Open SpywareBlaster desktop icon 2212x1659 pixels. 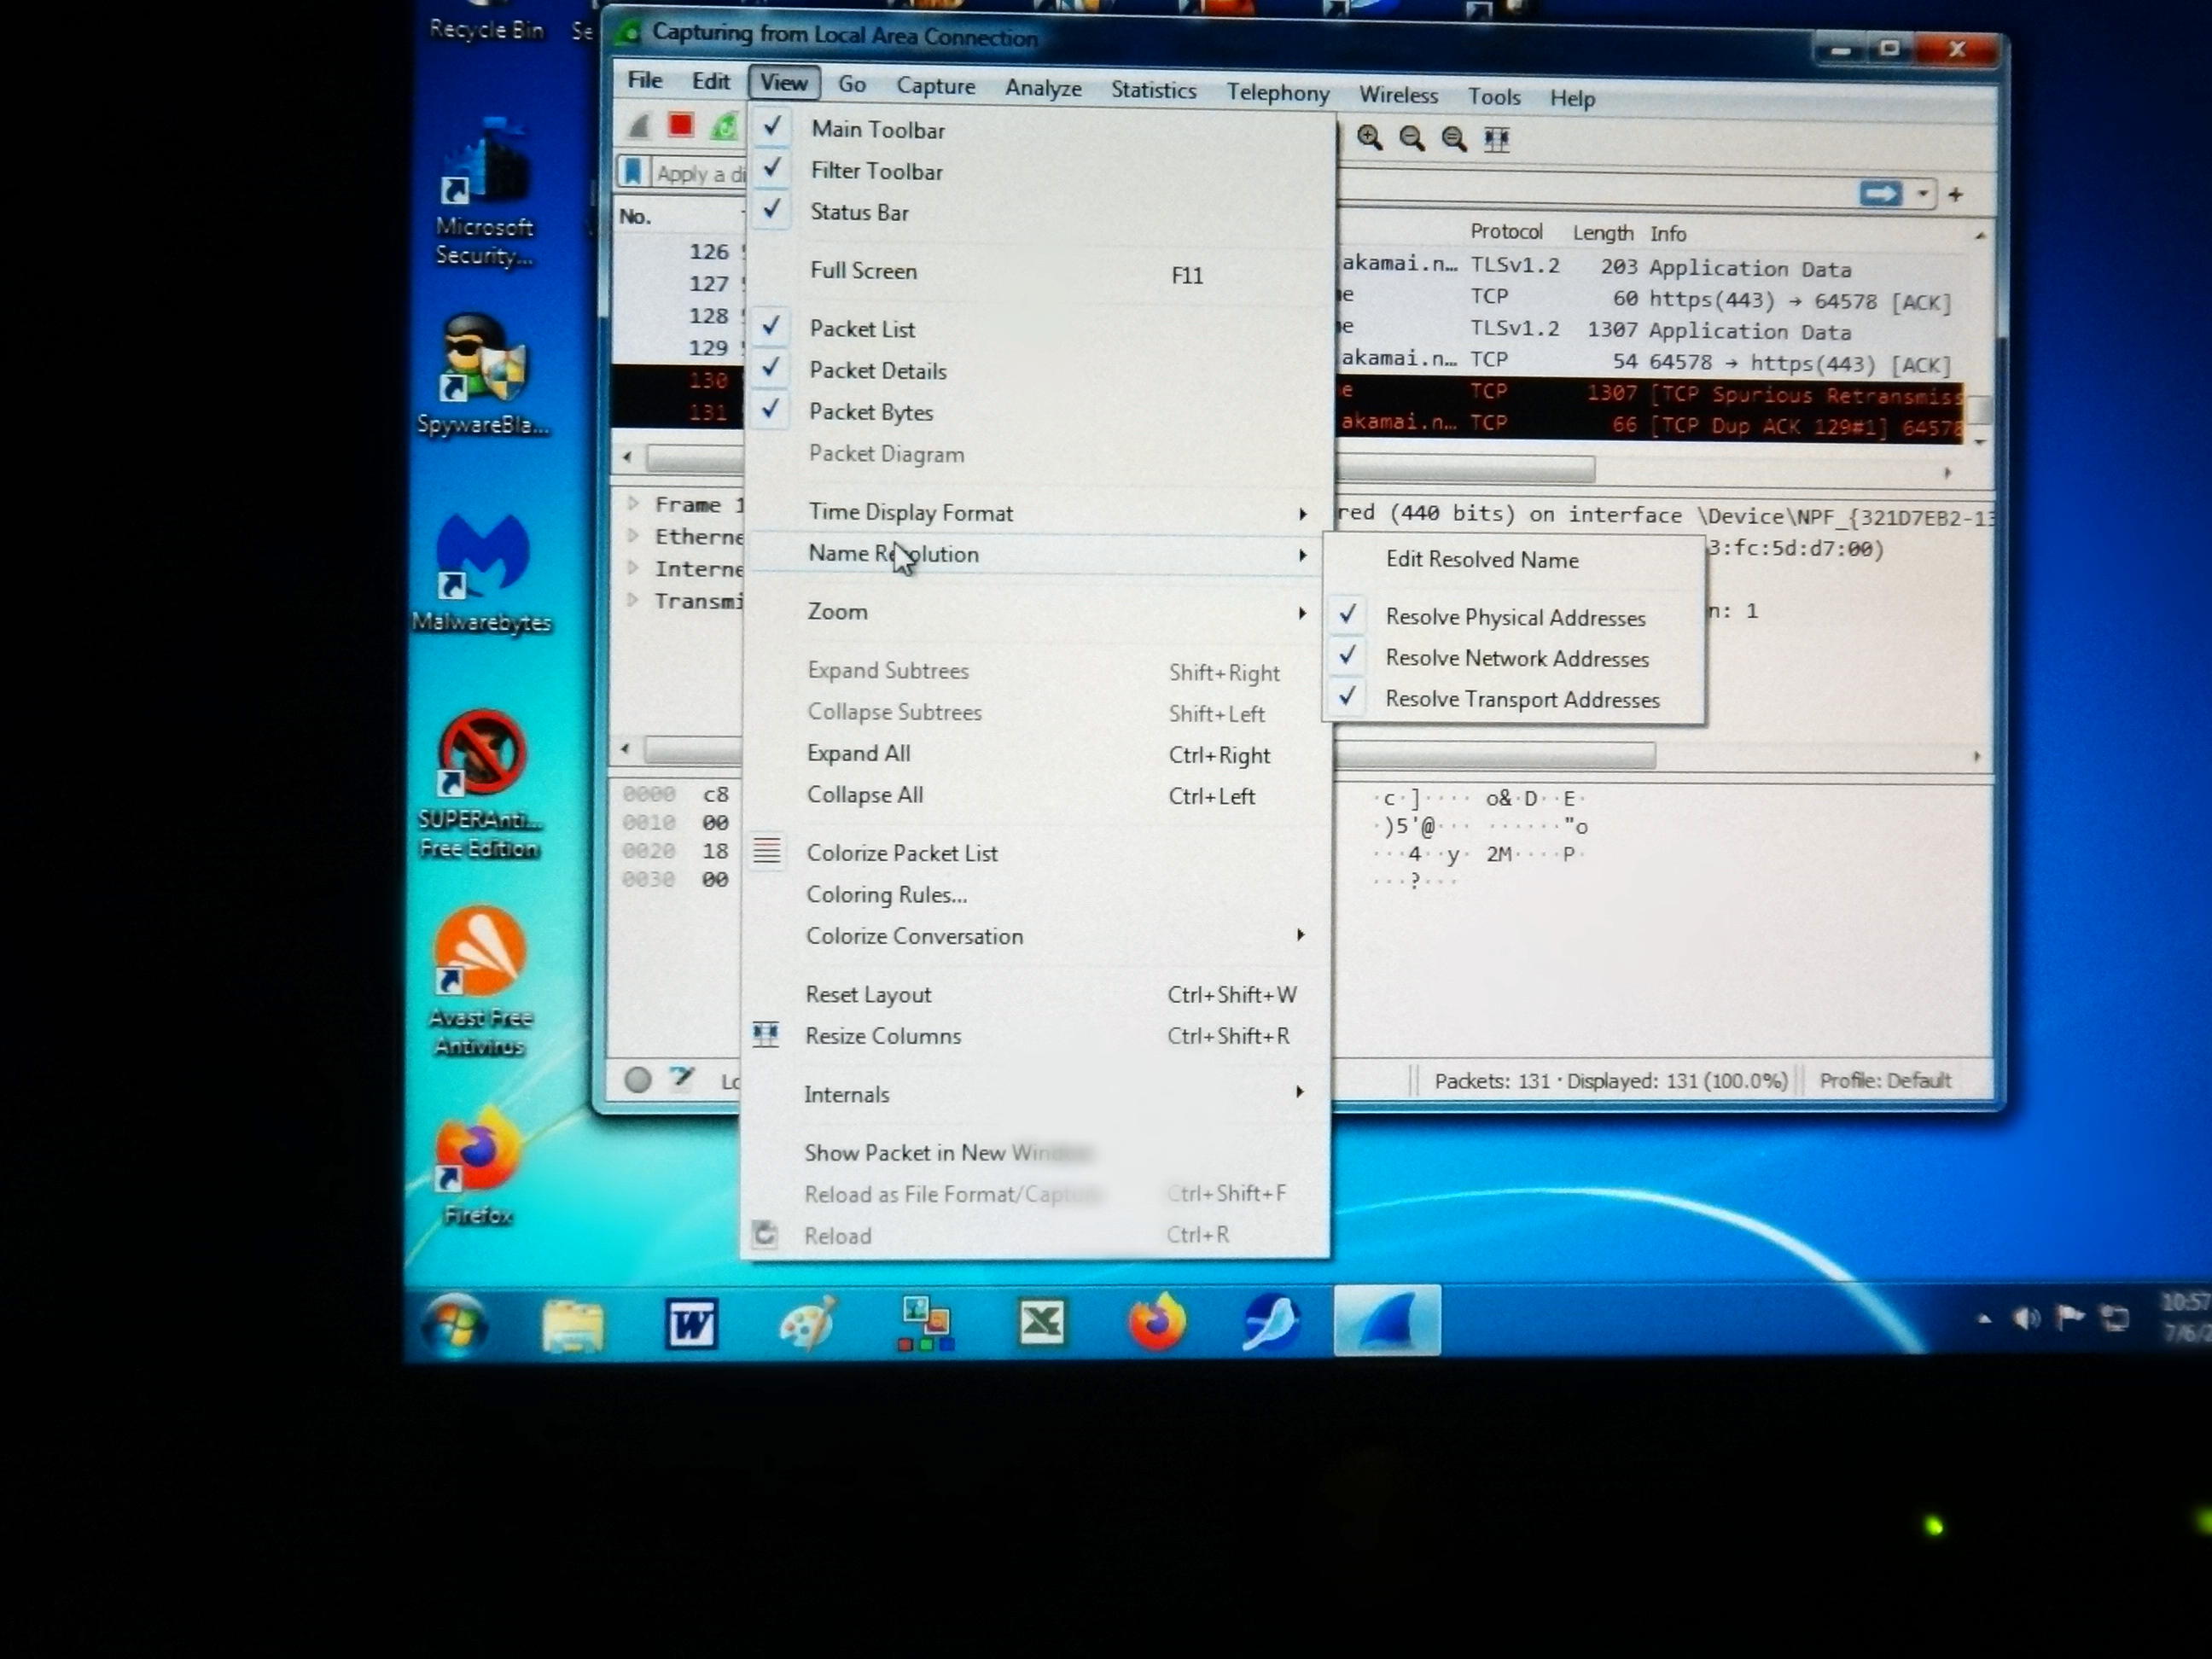click(484, 376)
